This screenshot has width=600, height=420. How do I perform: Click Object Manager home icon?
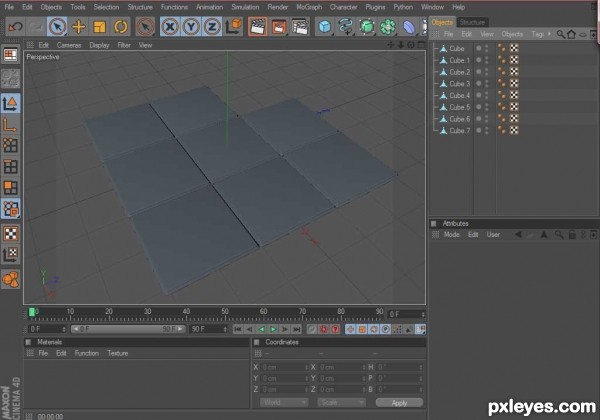tap(571, 34)
